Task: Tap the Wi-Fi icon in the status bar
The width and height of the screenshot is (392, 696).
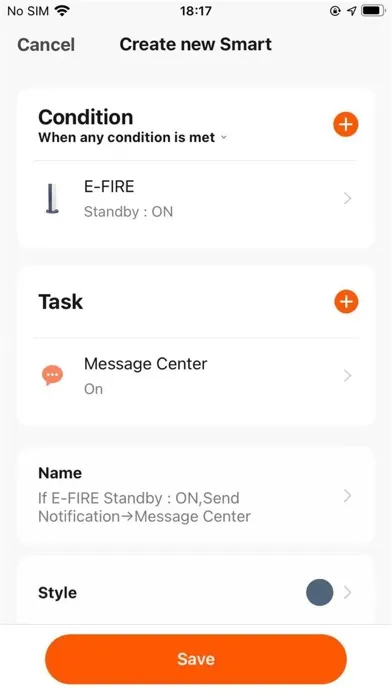Action: click(63, 11)
